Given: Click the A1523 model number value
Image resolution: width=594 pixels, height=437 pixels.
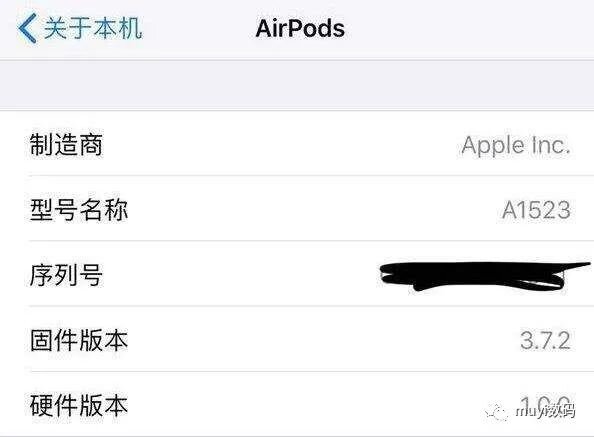Looking at the screenshot, I should tap(536, 210).
